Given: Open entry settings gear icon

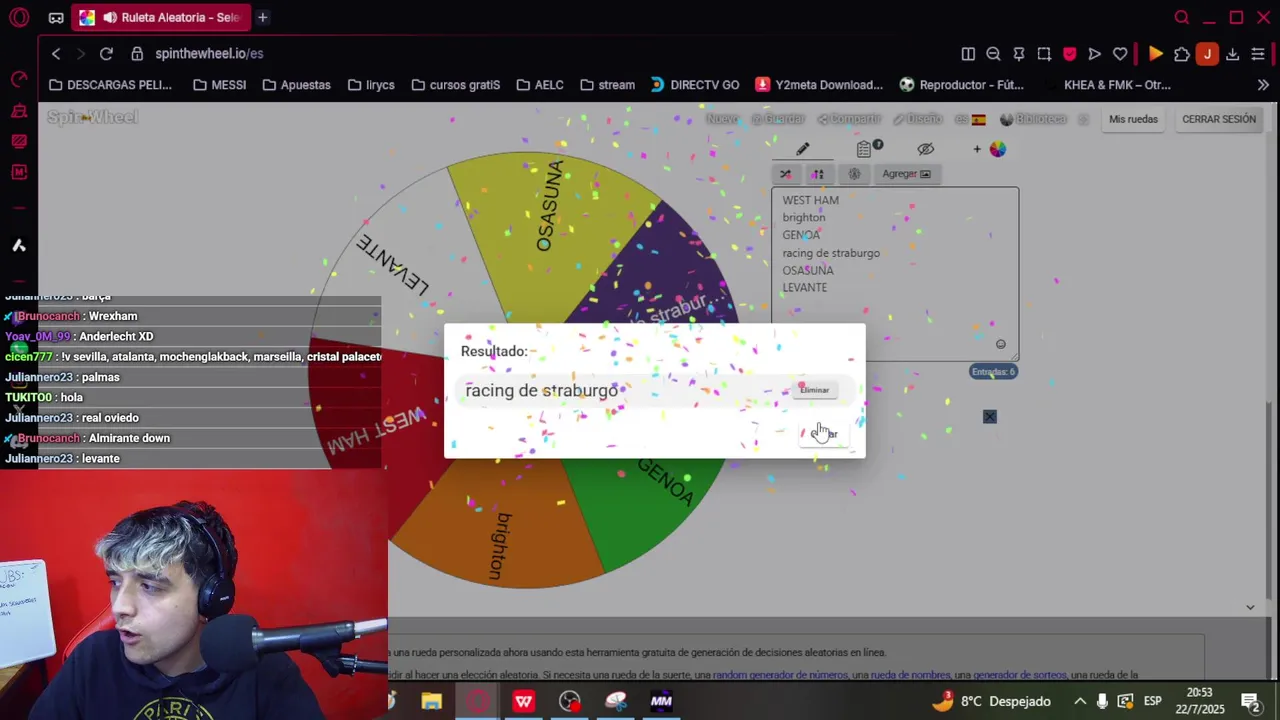Looking at the screenshot, I should pos(854,174).
